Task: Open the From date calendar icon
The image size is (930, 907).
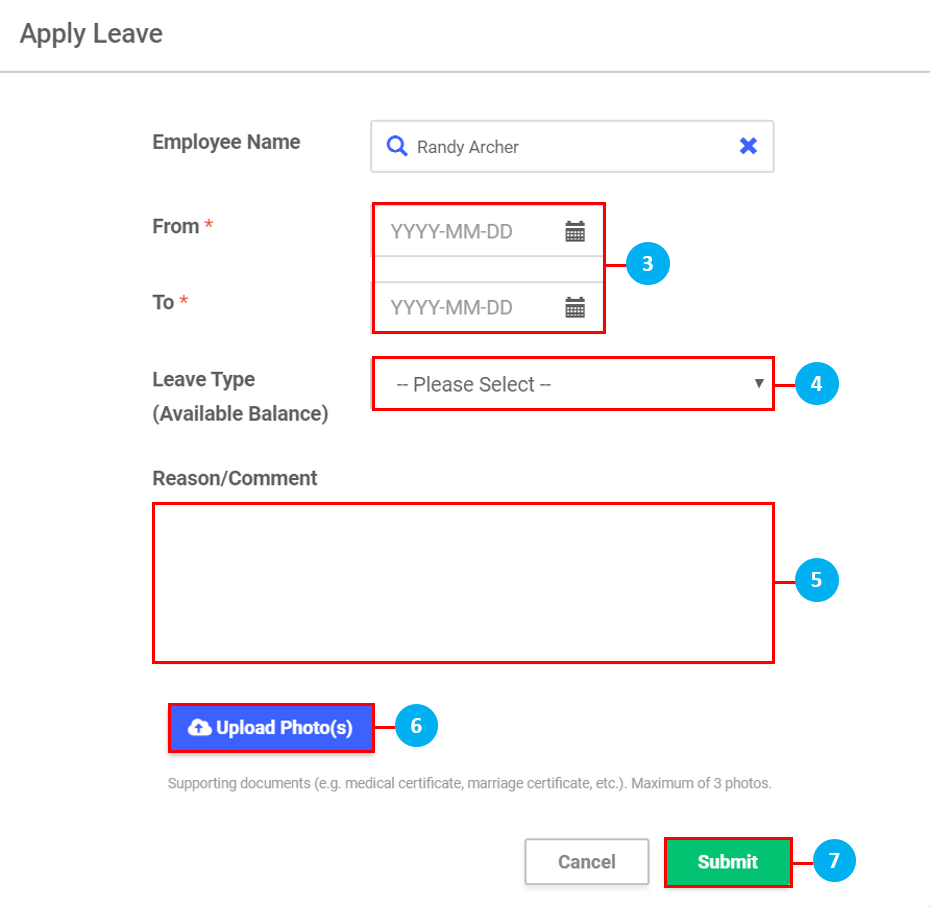Action: tap(575, 232)
